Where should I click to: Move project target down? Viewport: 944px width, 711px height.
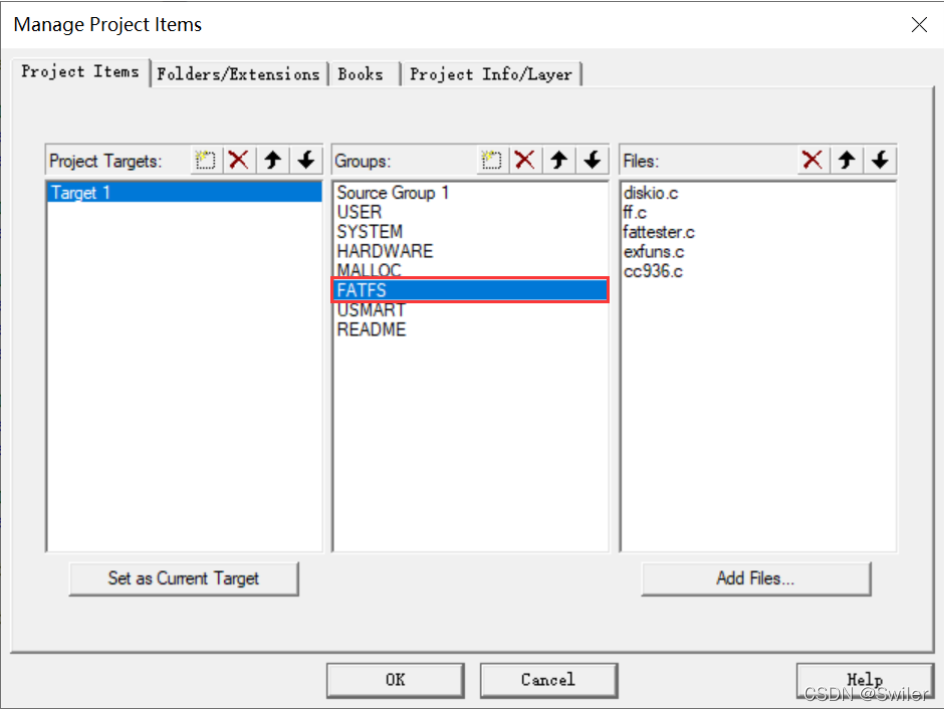(306, 160)
